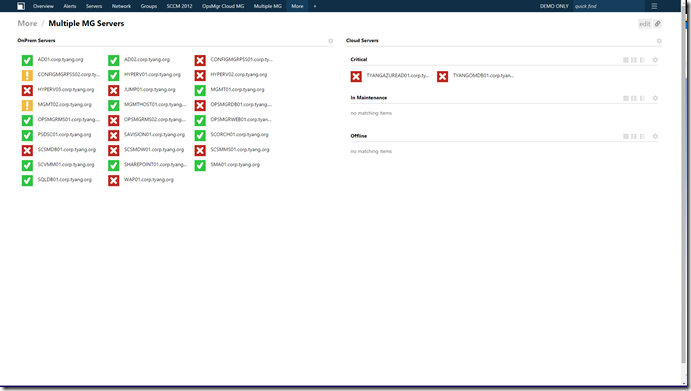The height and width of the screenshot is (391, 691).
Task: Click yellow warning icon for CONFIGMGRPSS02 server
Action: (27, 75)
